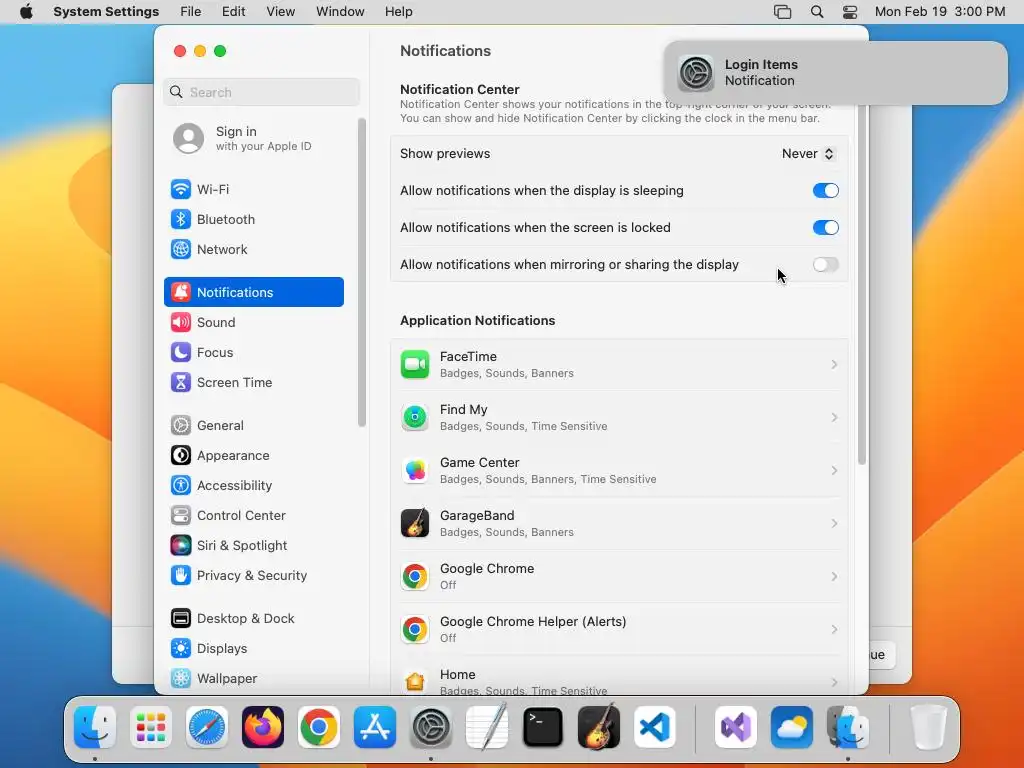Open Trash in the Dock
Viewport: 1024px width, 768px height.
pyautogui.click(x=928, y=727)
